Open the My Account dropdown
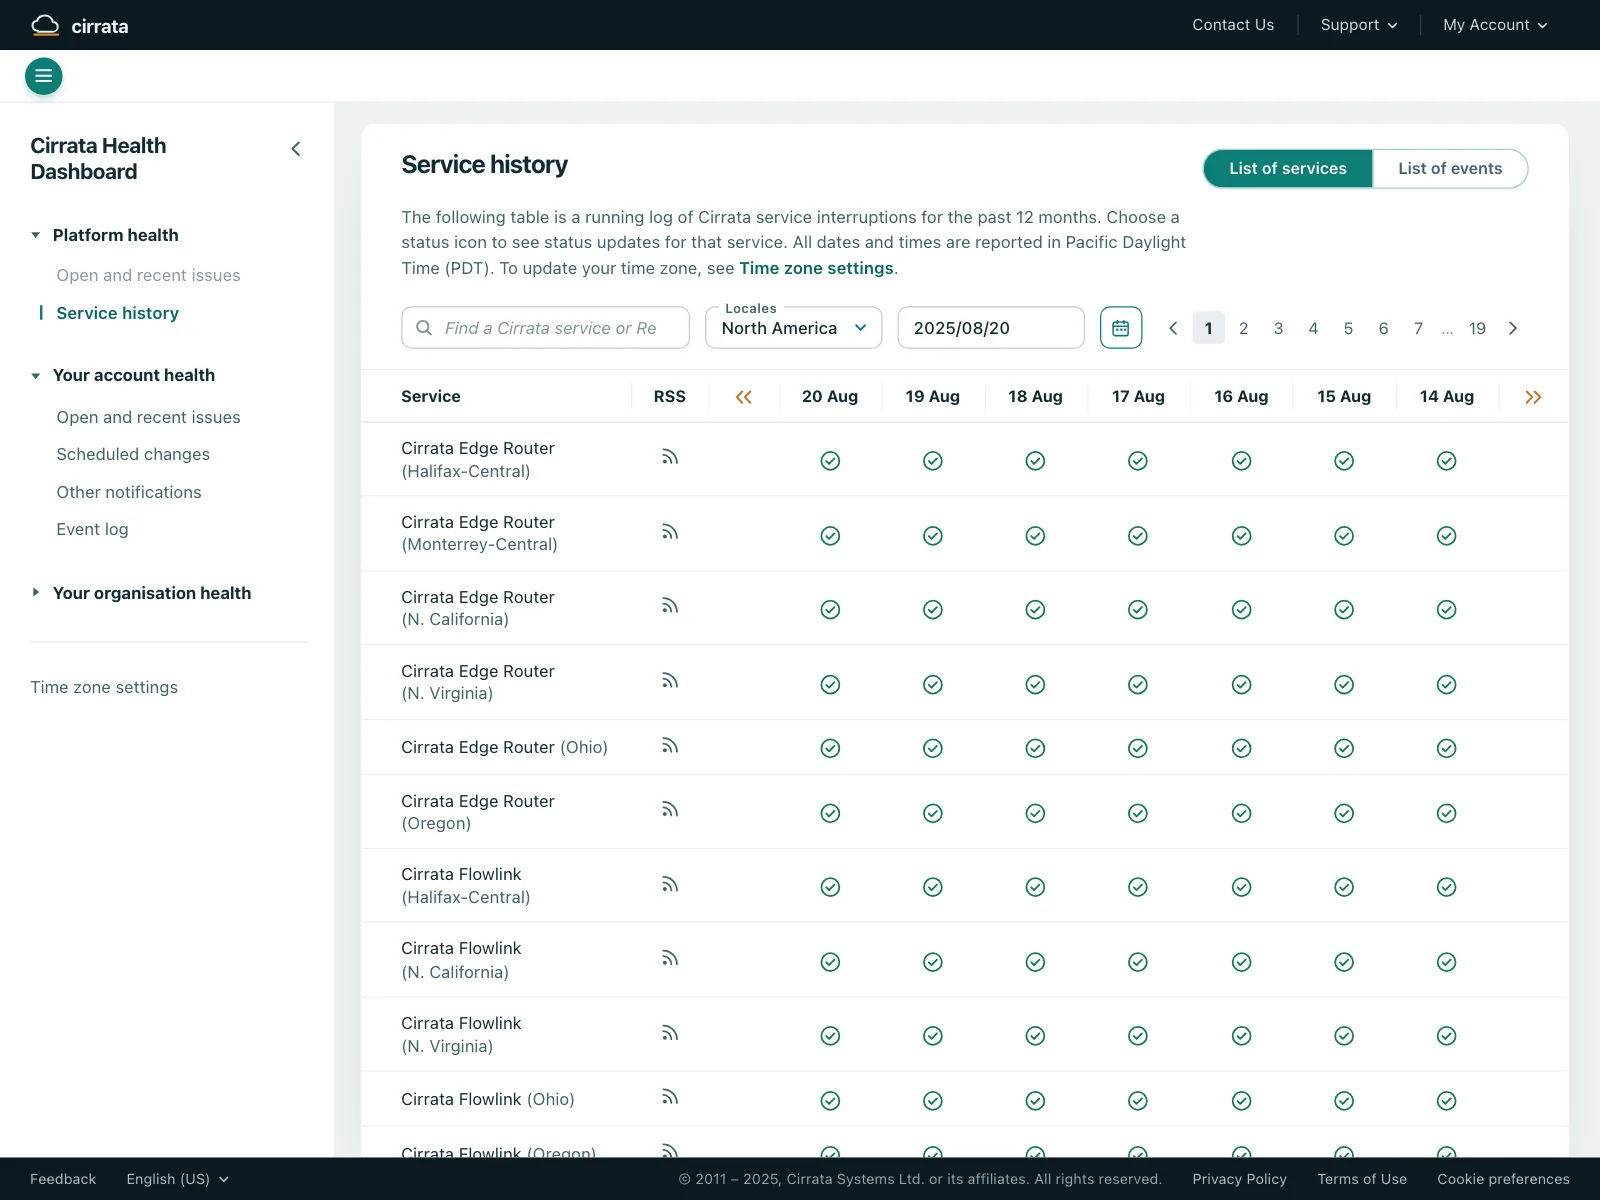This screenshot has width=1600, height=1200. pyautogui.click(x=1495, y=25)
